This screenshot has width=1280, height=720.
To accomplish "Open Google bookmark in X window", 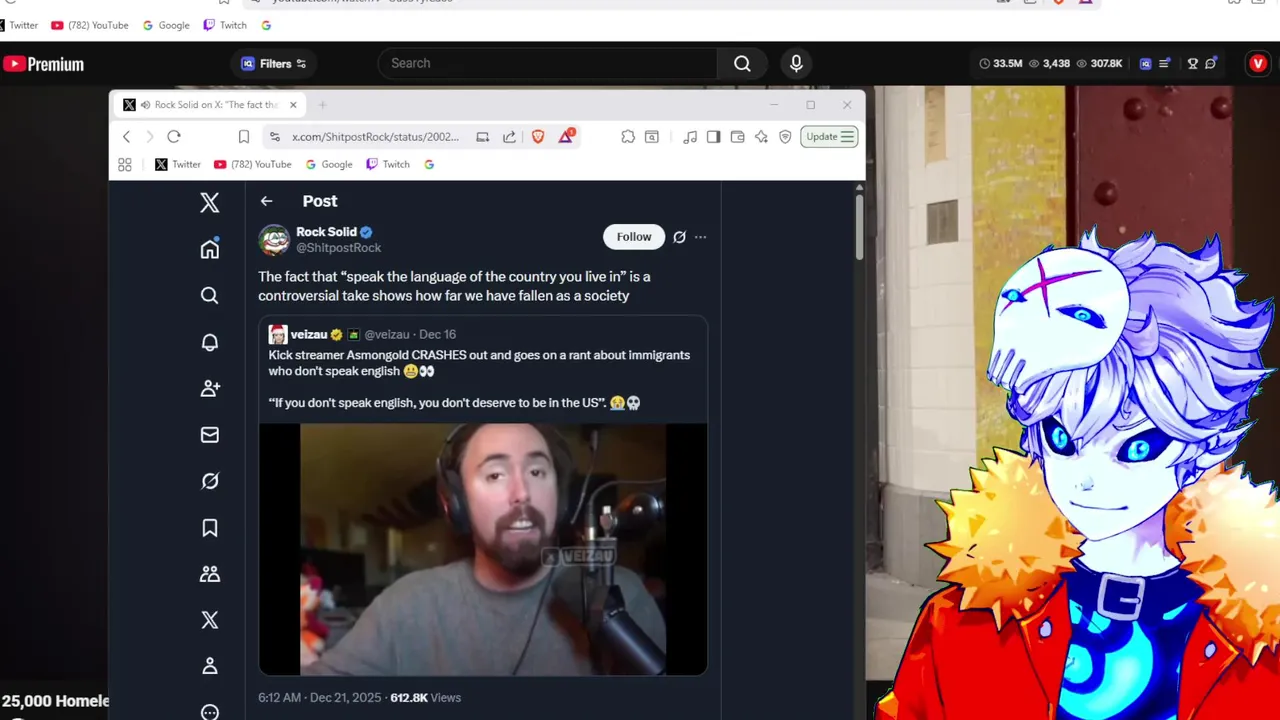I will [329, 165].
